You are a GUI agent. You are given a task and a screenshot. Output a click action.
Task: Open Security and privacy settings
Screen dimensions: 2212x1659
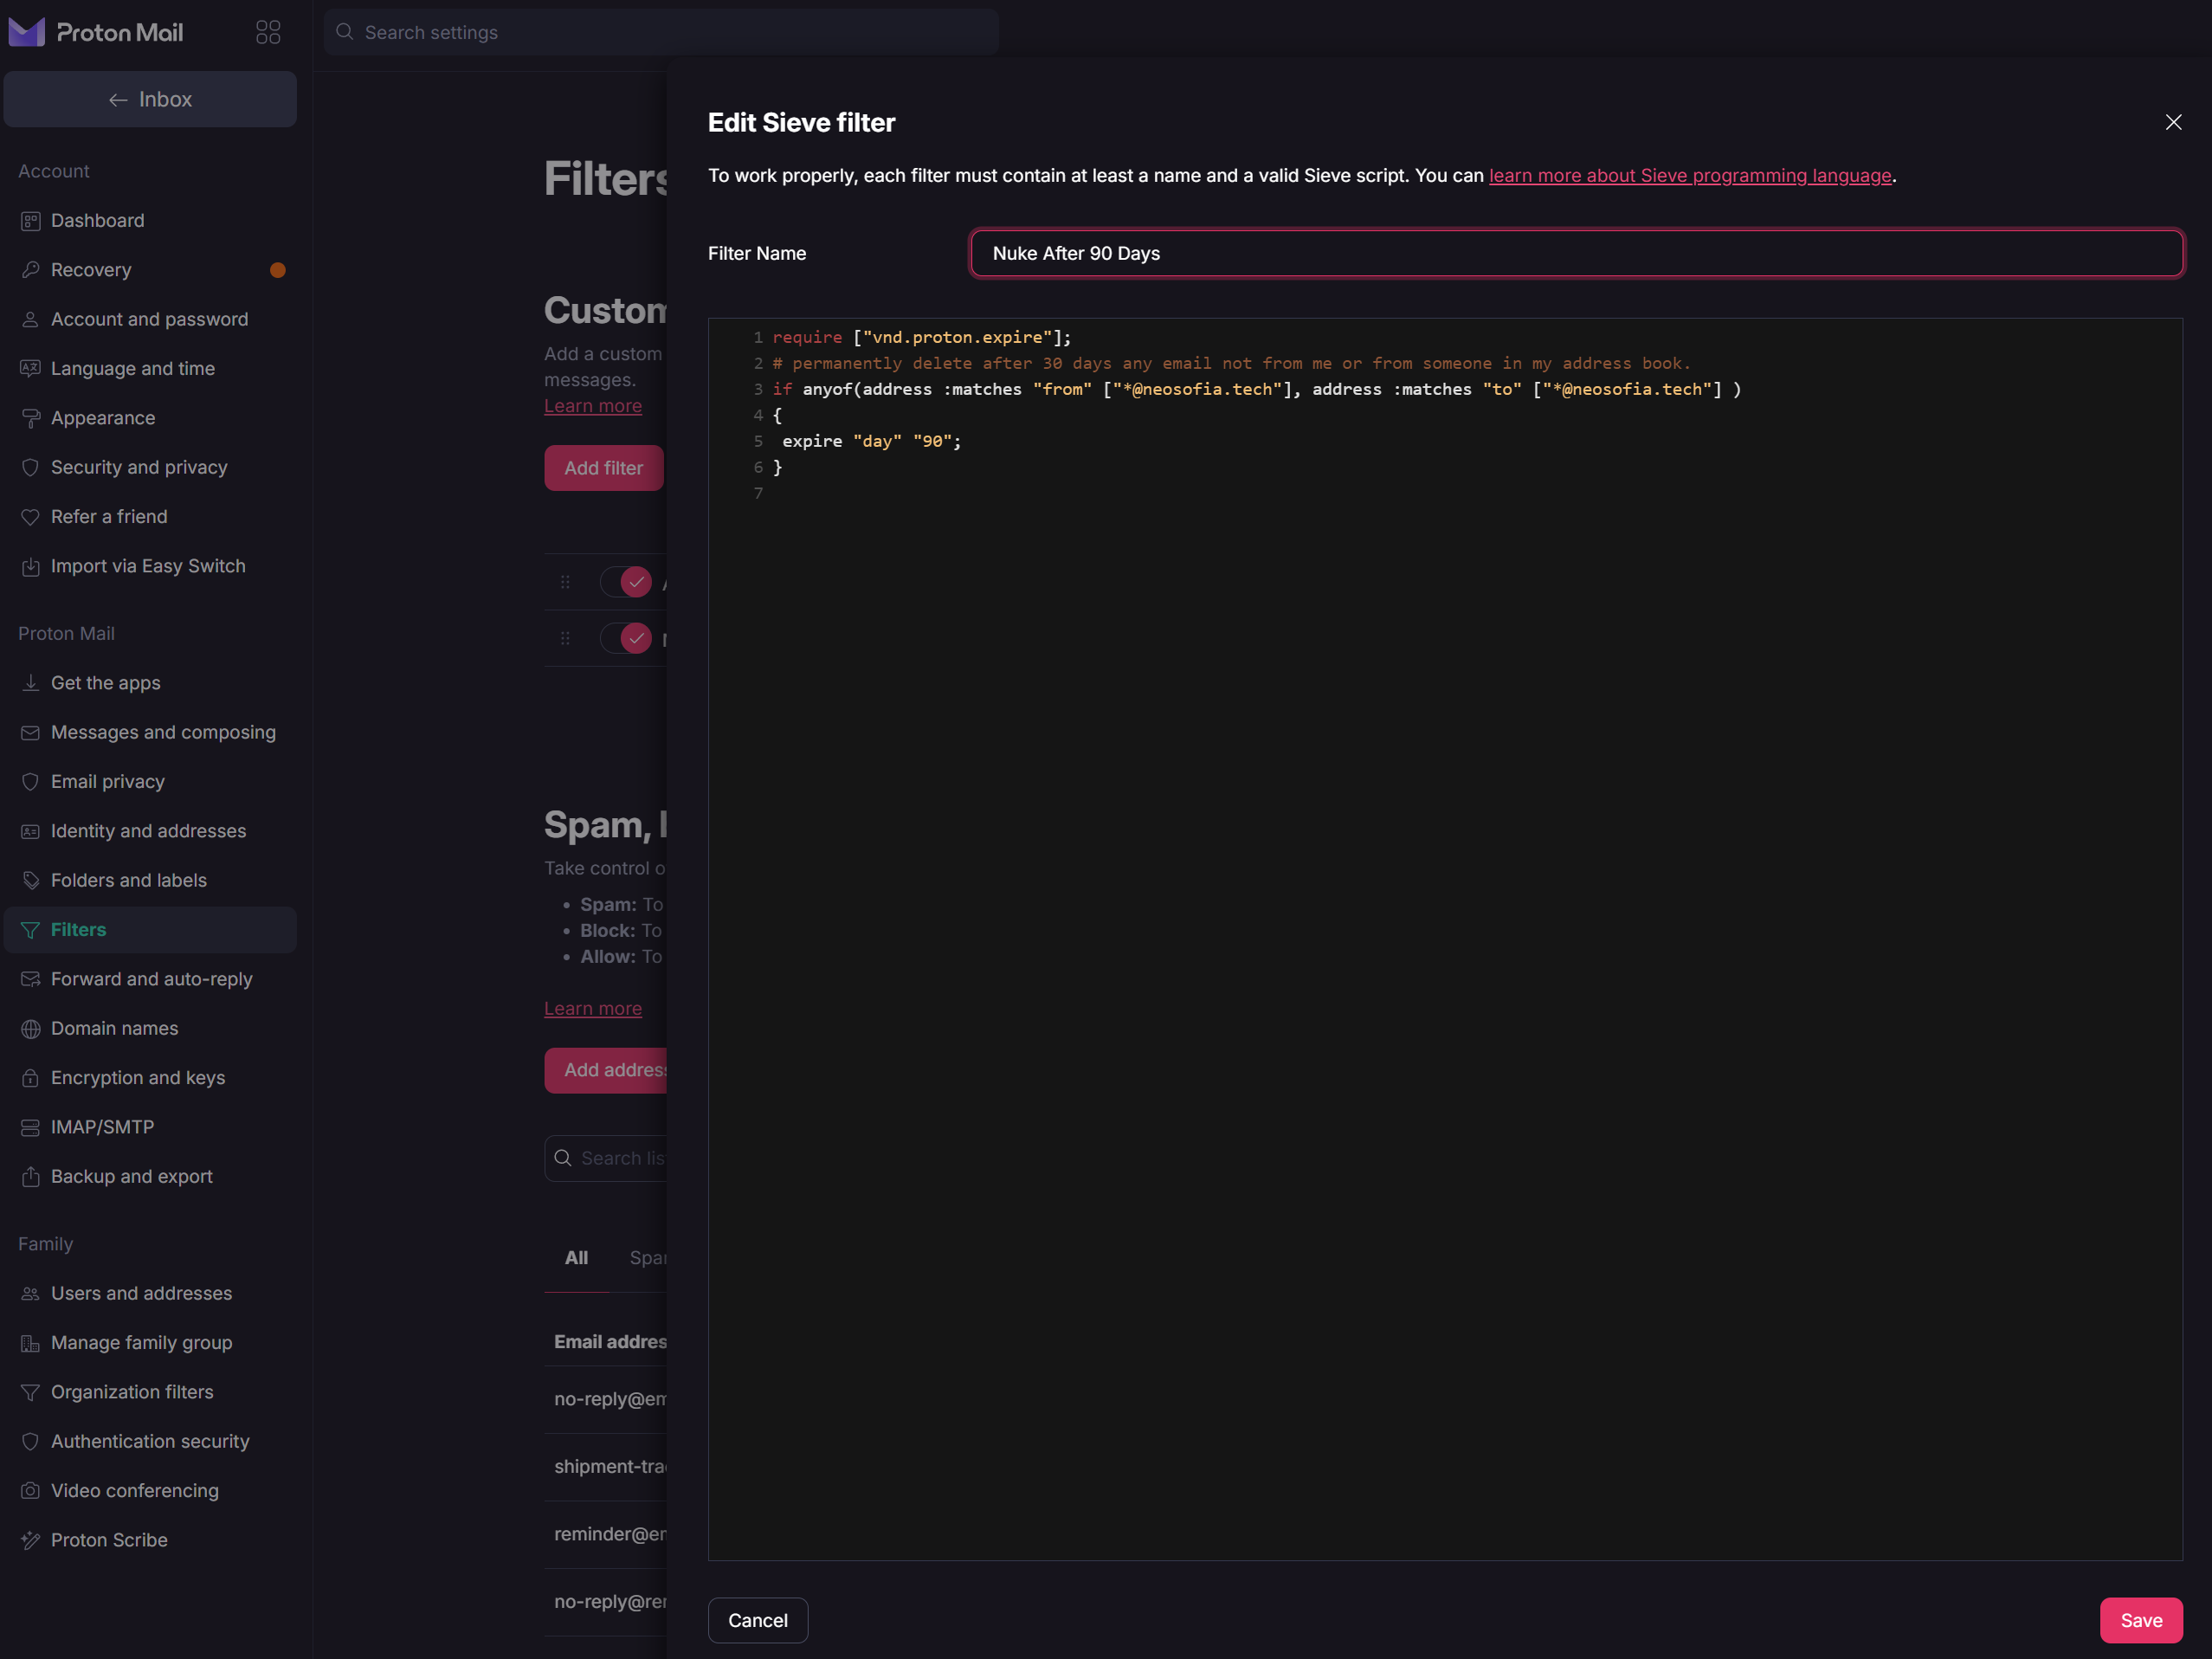pos(150,467)
